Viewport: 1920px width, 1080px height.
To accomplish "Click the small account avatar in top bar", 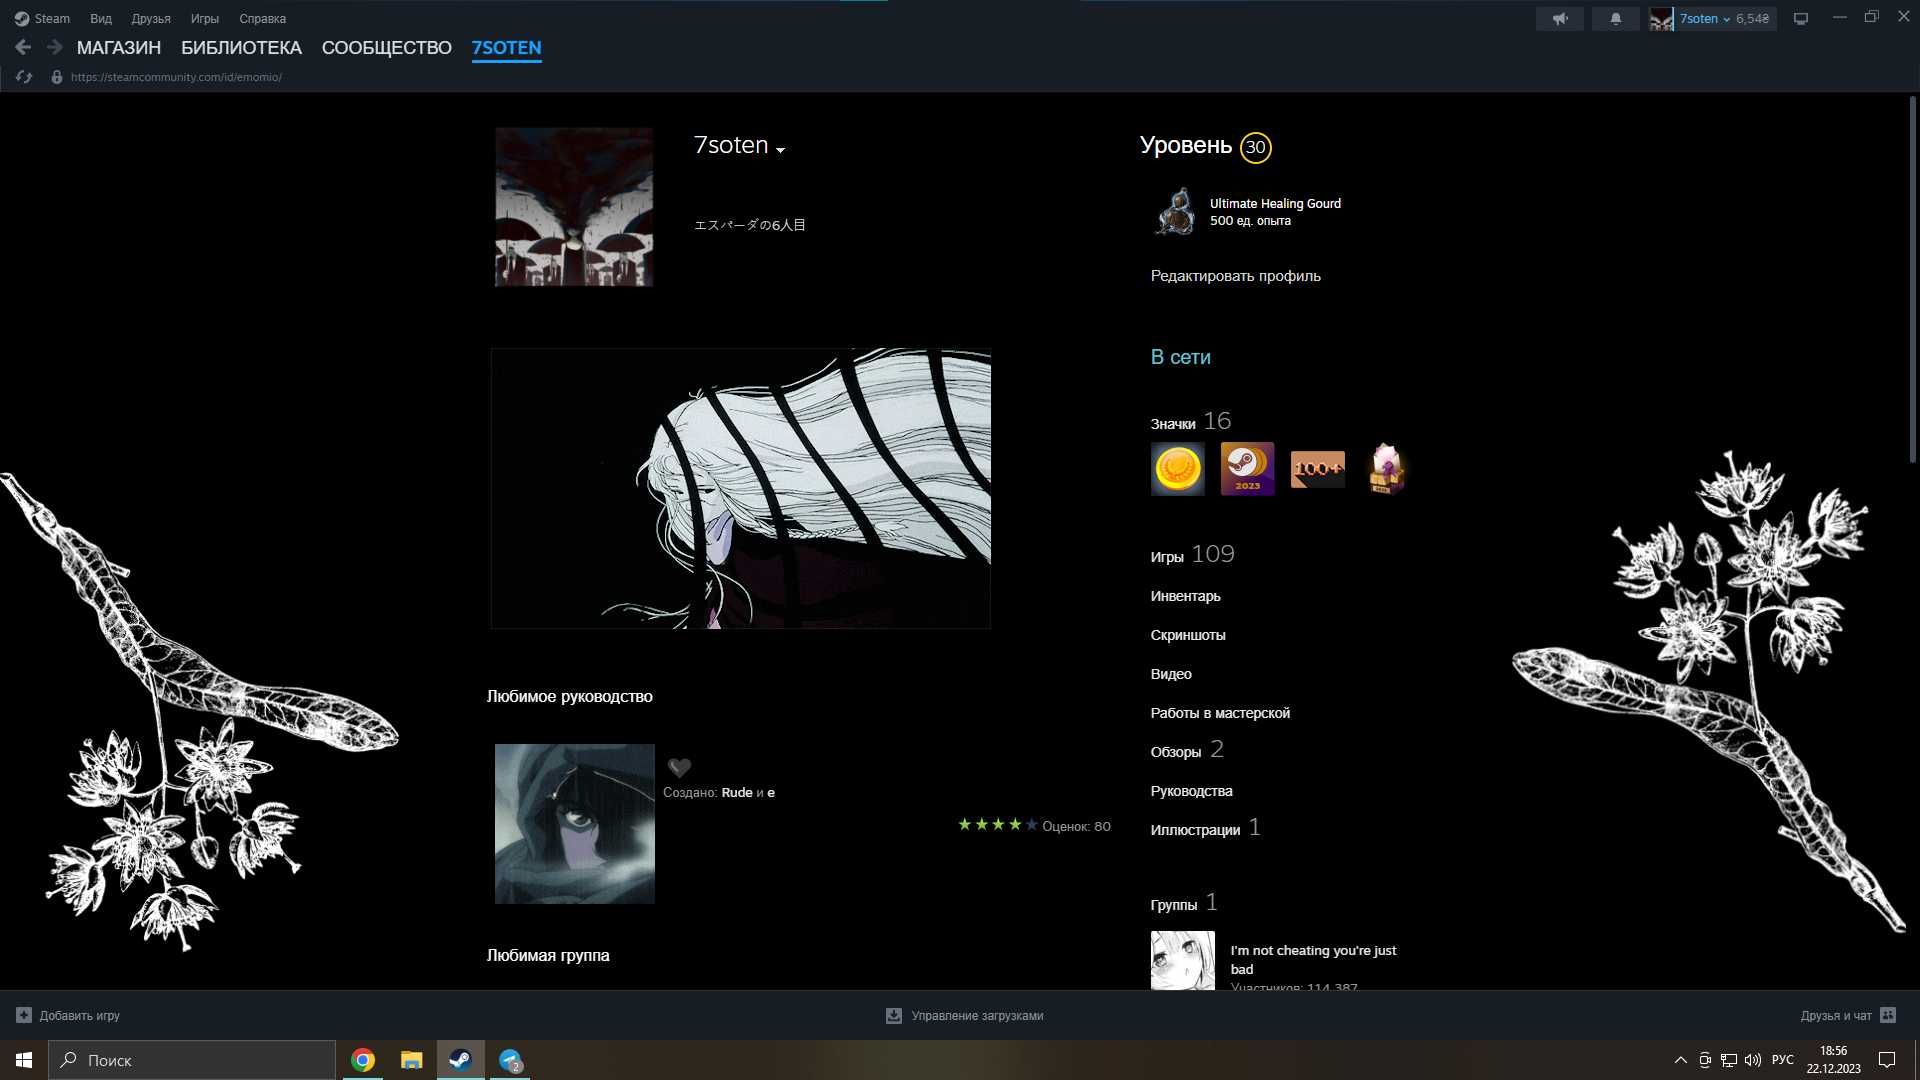I will coord(1661,19).
